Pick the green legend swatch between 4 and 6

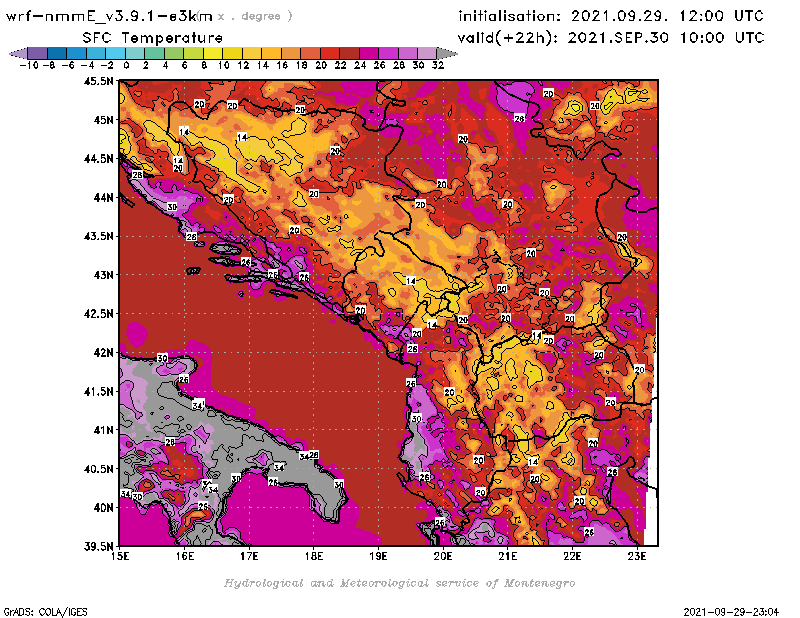(174, 53)
